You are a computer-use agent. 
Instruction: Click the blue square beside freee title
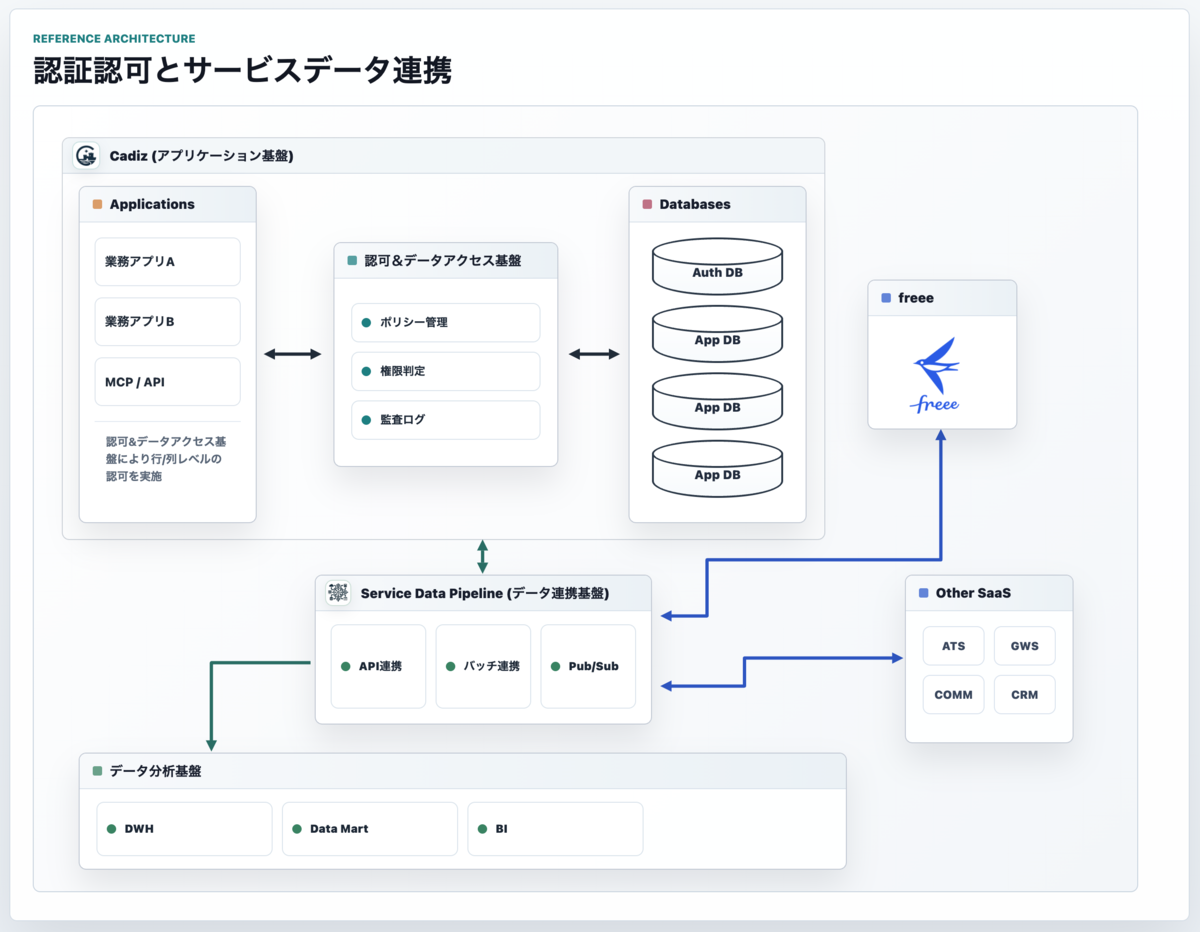(886, 298)
